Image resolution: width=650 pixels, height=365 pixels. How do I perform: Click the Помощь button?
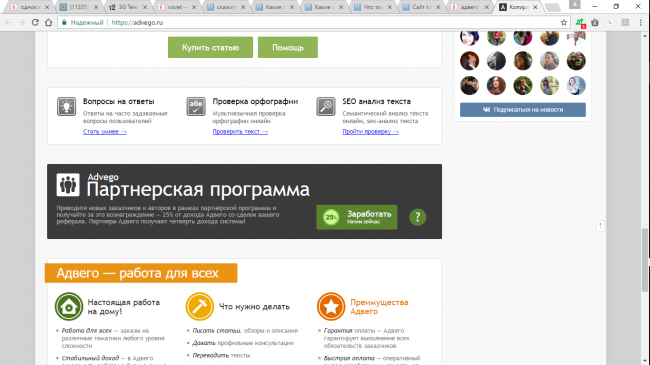click(x=288, y=47)
